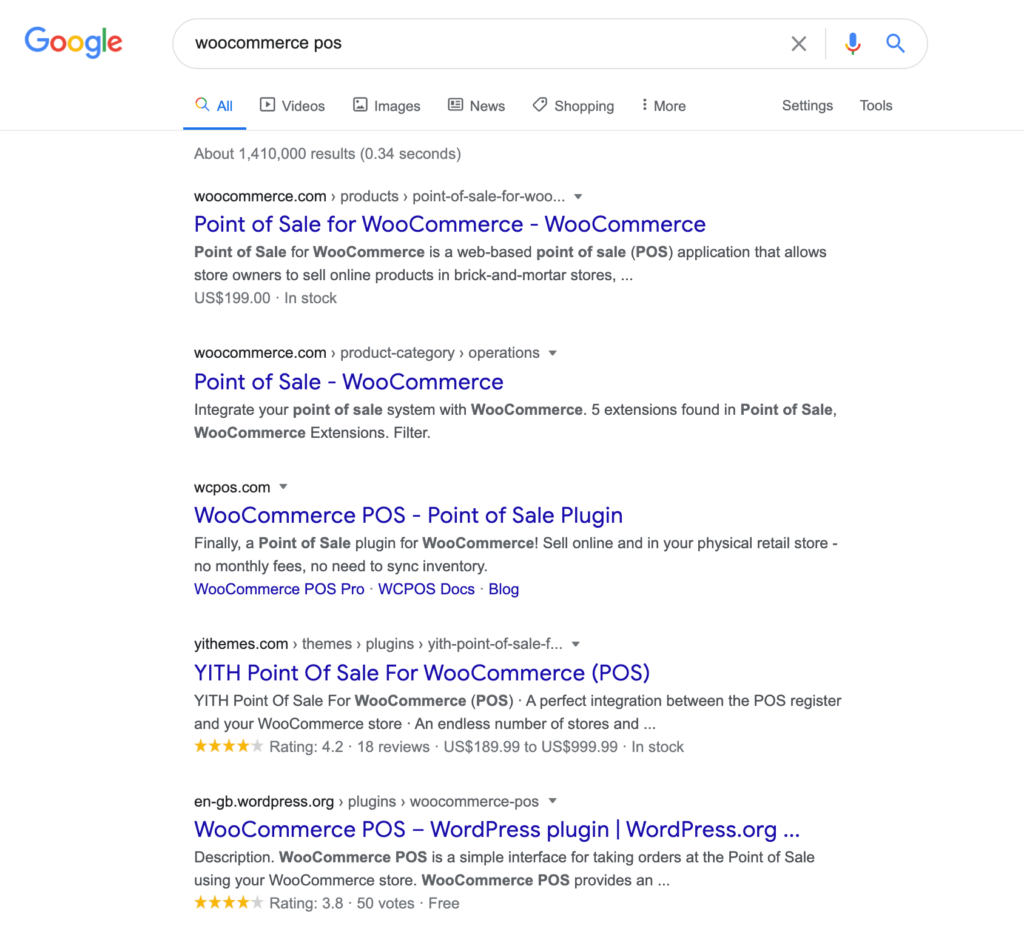1024x940 pixels.
Task: Open the 'Point of Sale for WooCommerce' result
Action: 449,224
